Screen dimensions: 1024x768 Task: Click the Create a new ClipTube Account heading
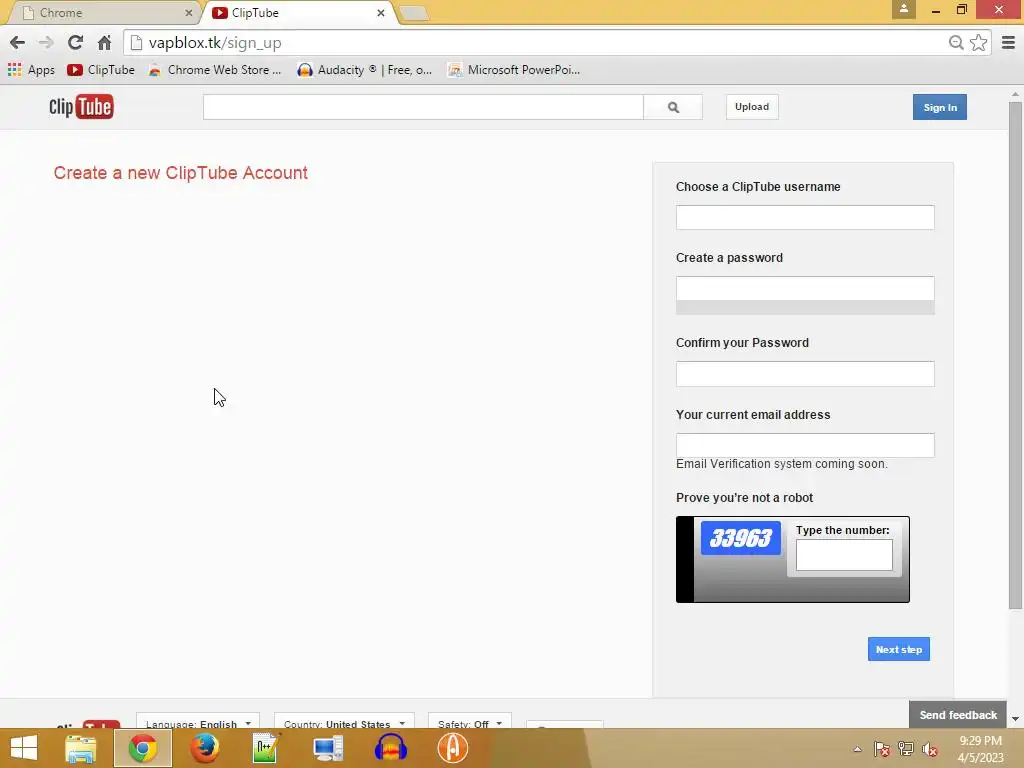[181, 172]
